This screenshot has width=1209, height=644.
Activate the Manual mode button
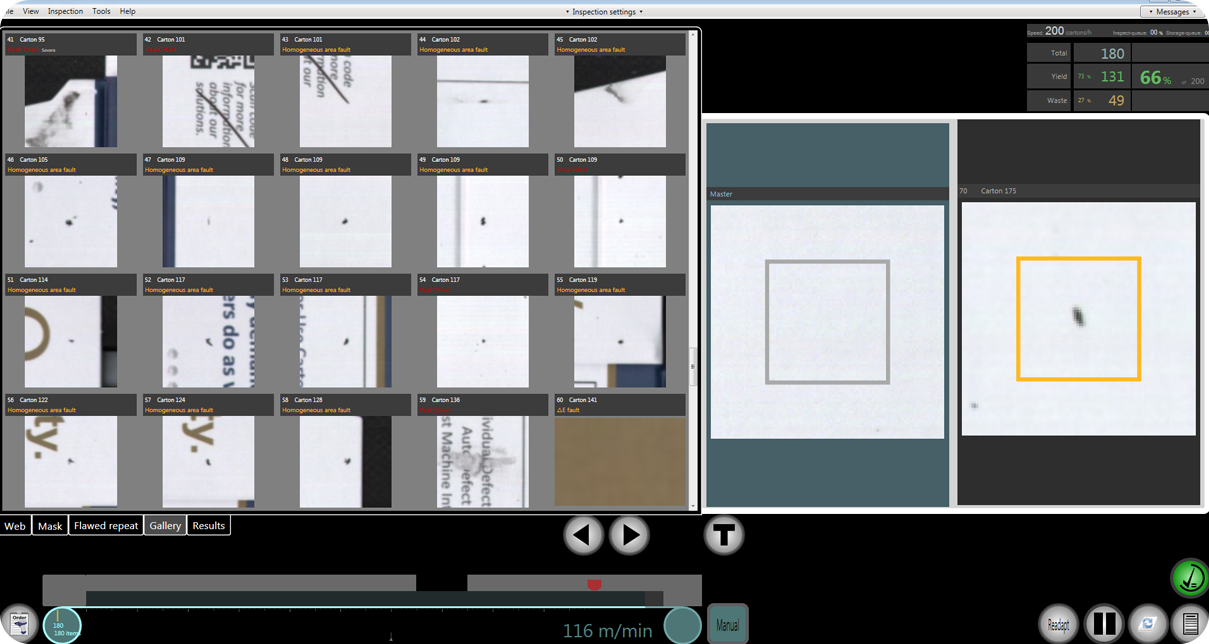pyautogui.click(x=727, y=622)
